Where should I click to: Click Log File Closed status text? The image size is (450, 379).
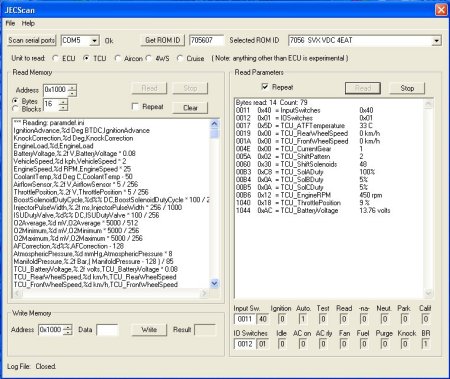click(32, 366)
